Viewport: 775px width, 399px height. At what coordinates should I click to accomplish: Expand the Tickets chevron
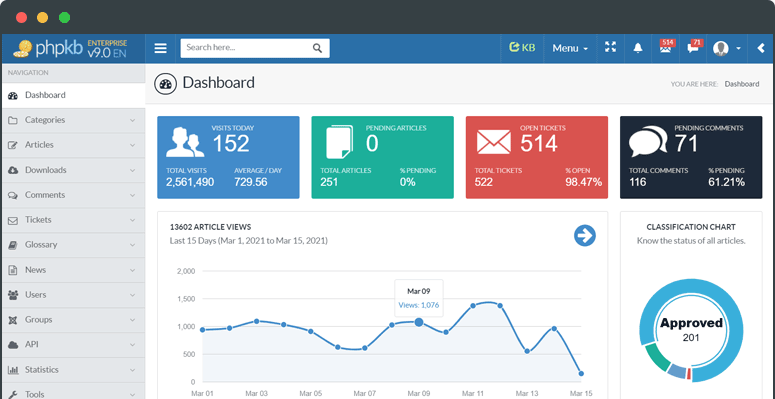(132, 220)
